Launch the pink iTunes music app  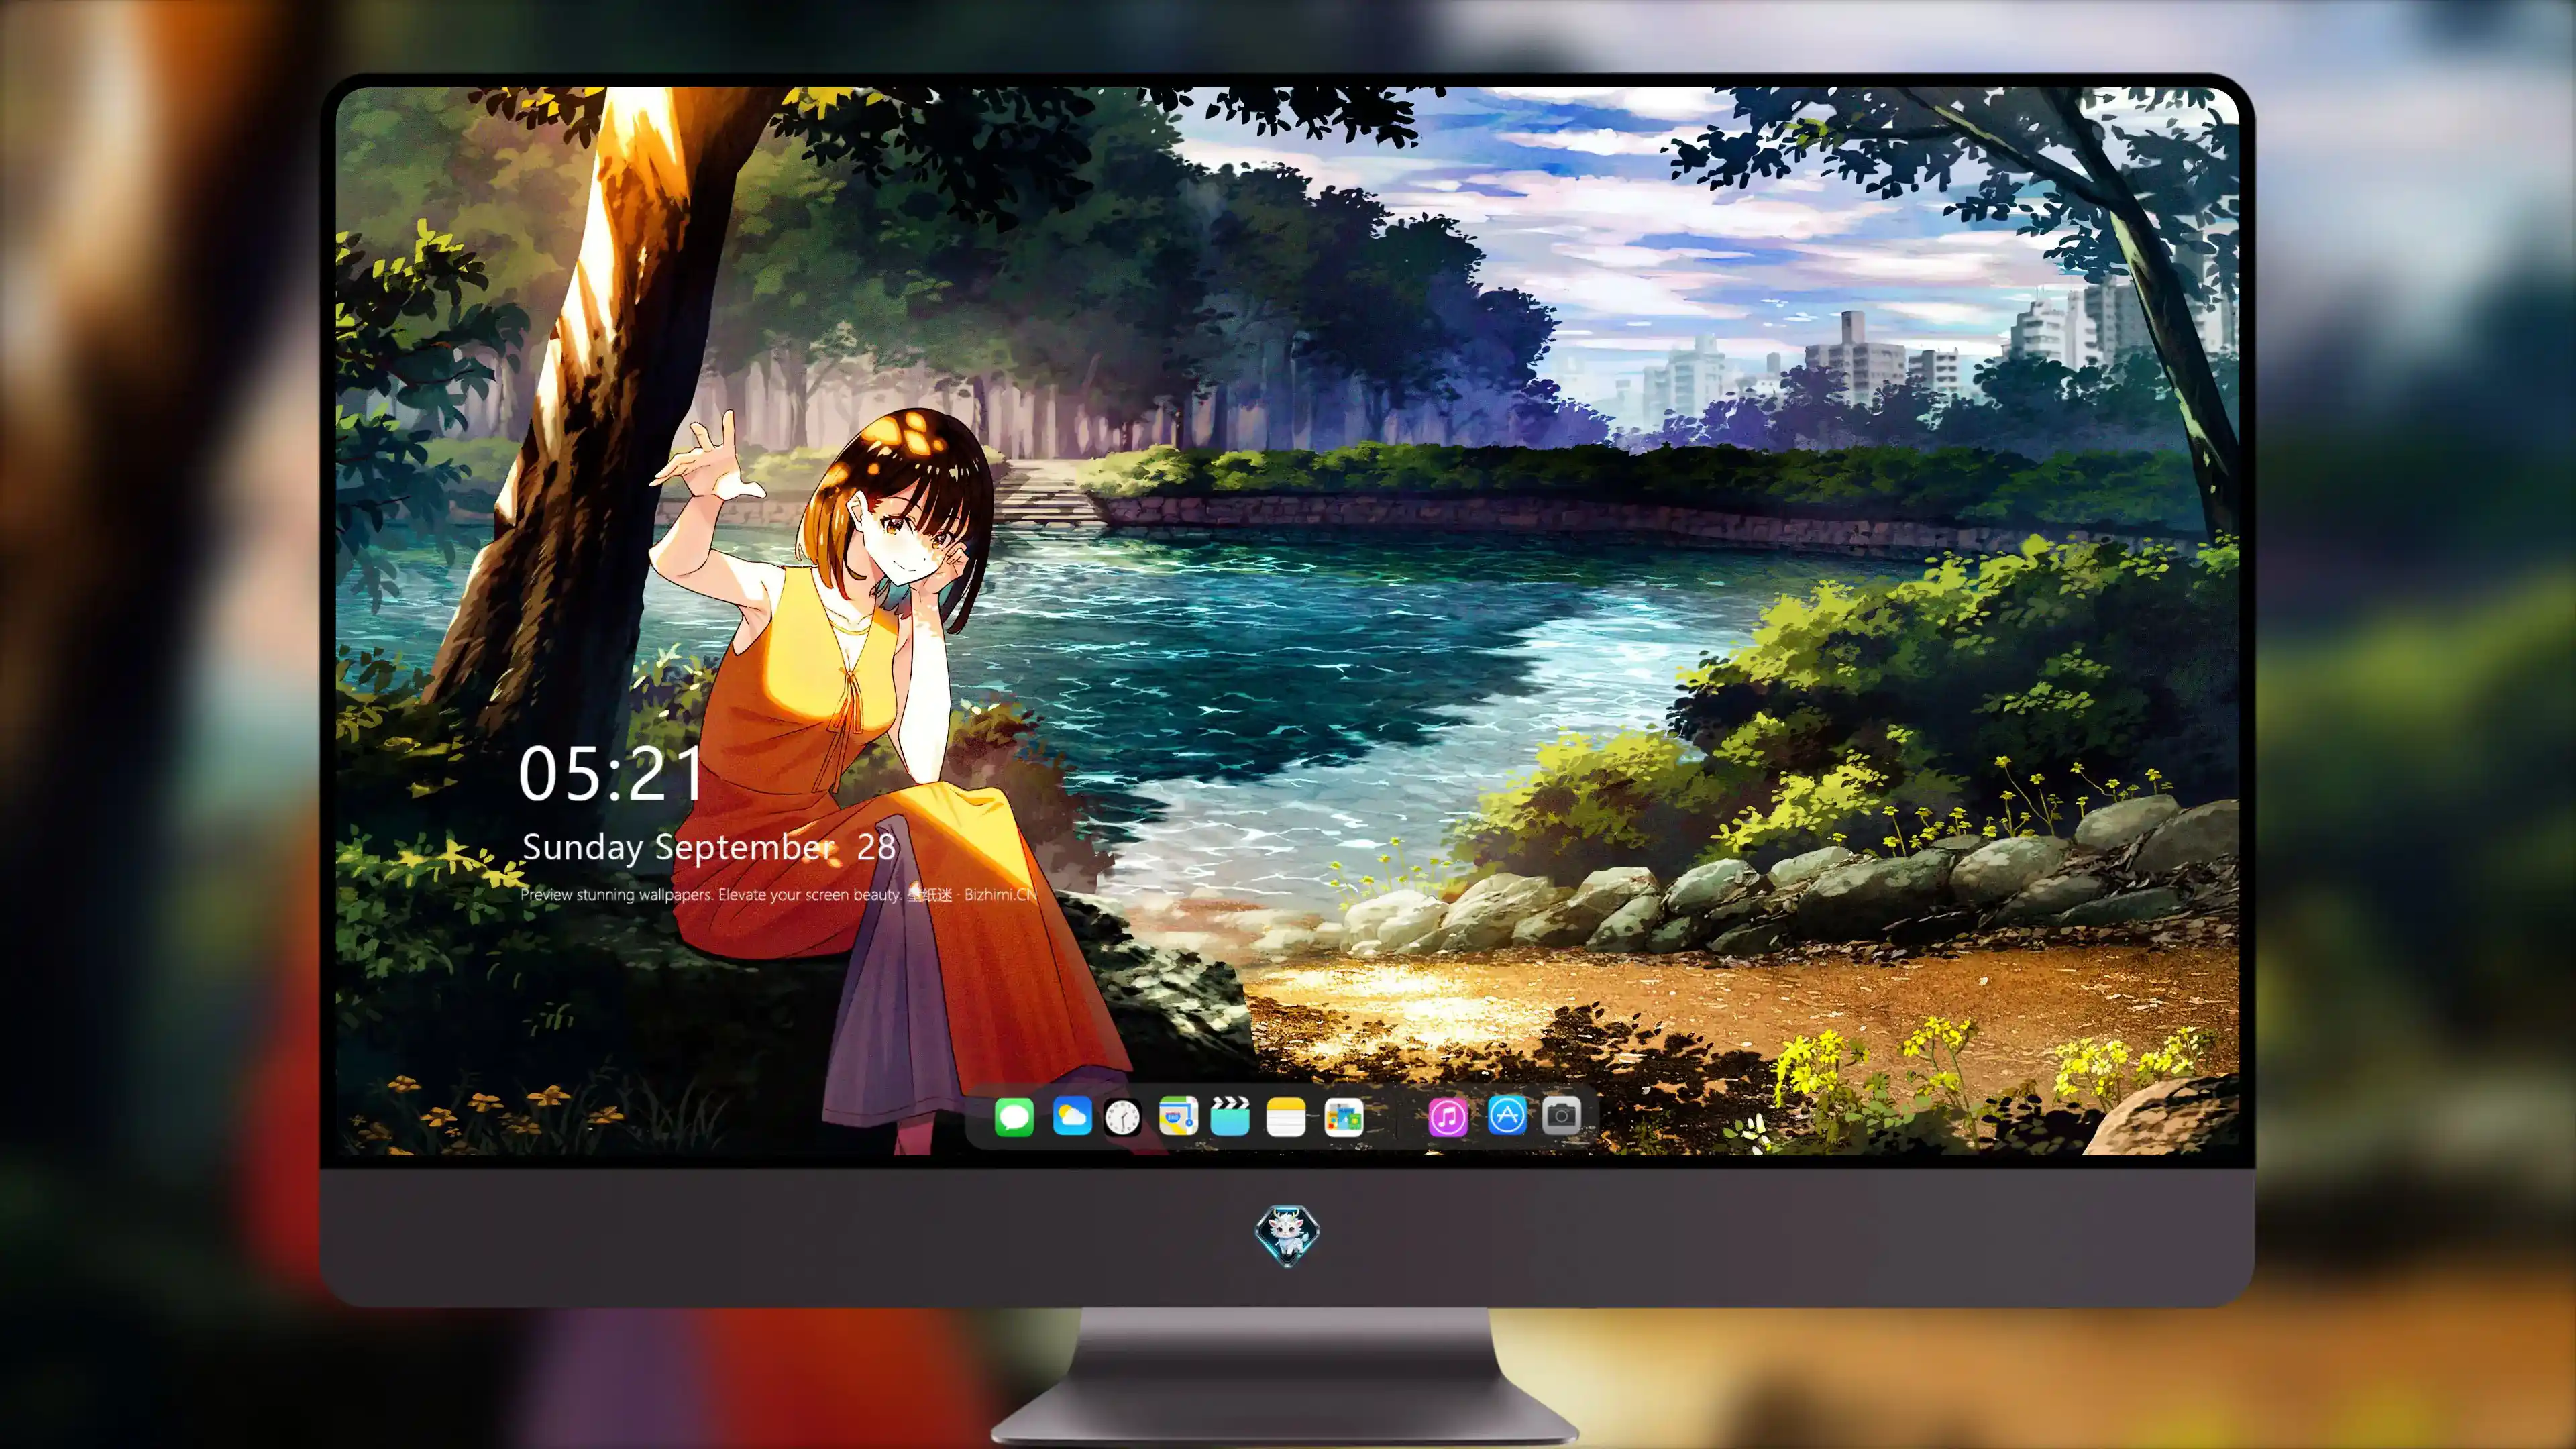(1448, 1117)
